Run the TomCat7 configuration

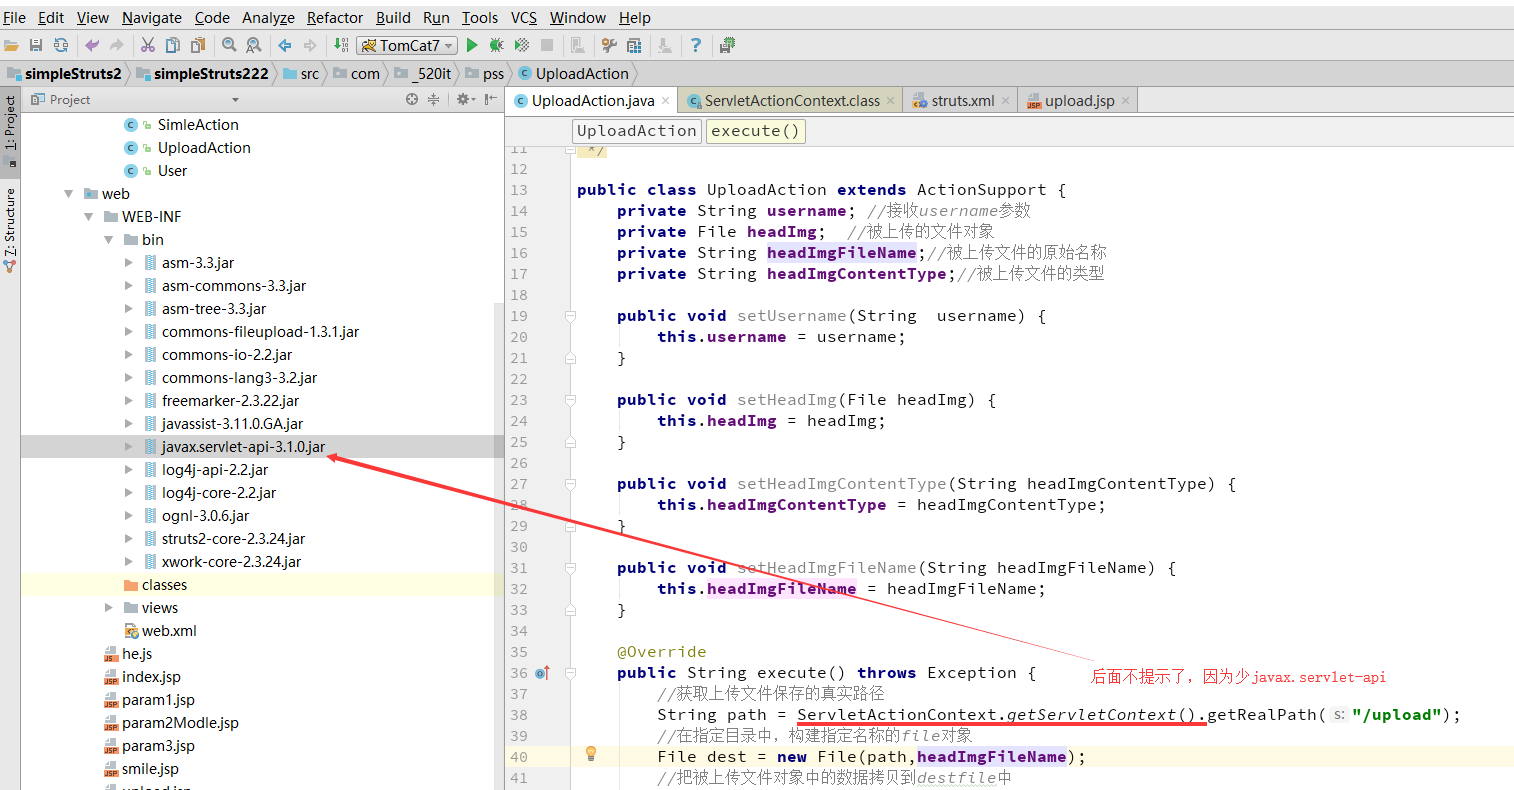click(472, 45)
